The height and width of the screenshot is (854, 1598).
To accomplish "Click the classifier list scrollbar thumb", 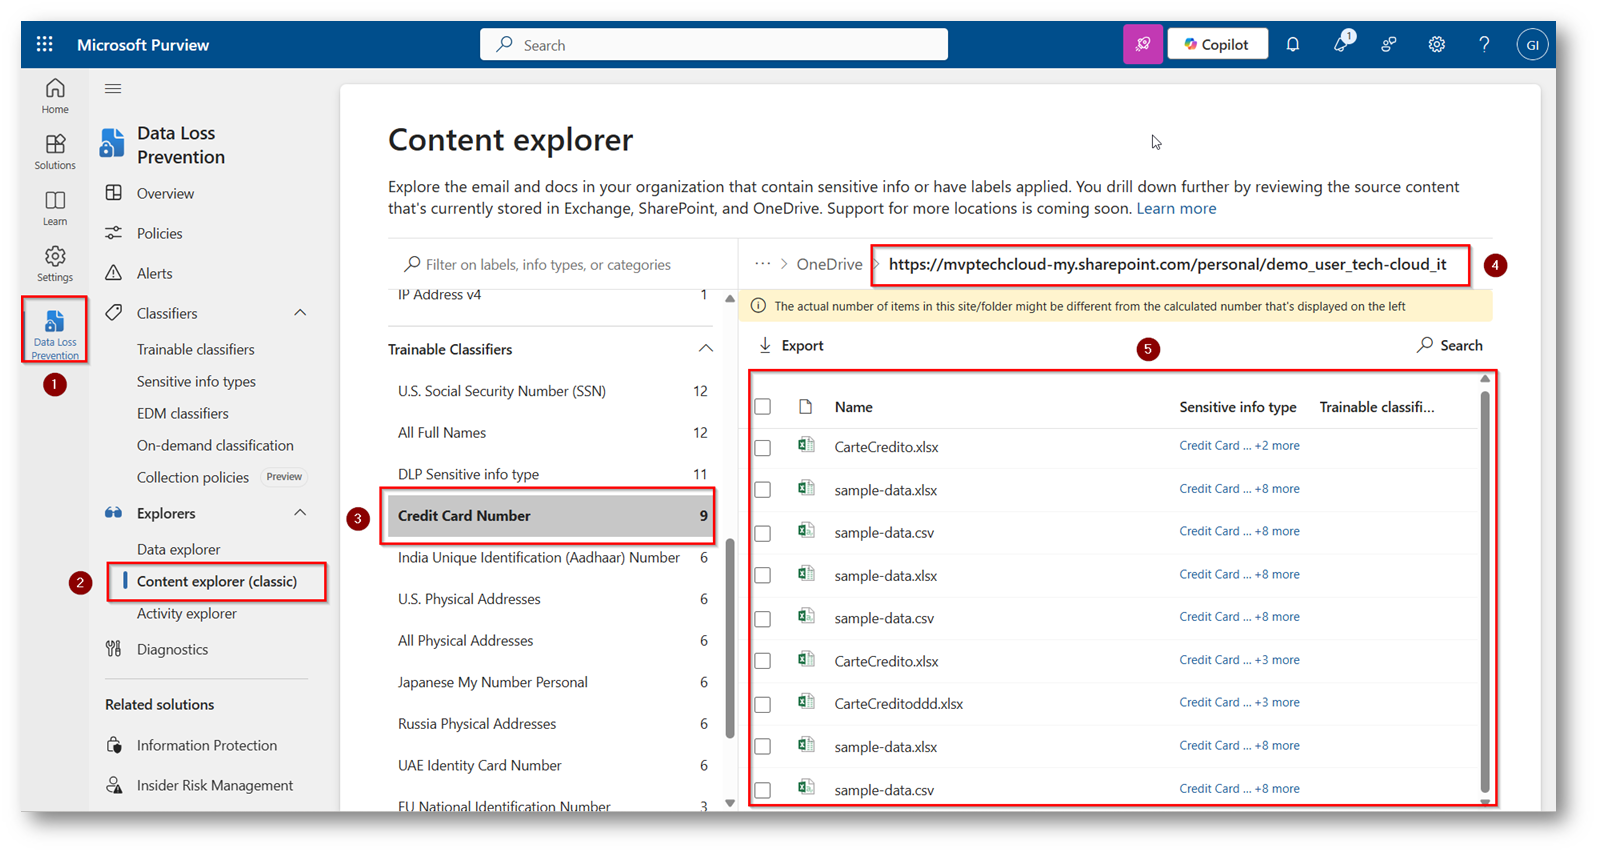I will [x=730, y=638].
